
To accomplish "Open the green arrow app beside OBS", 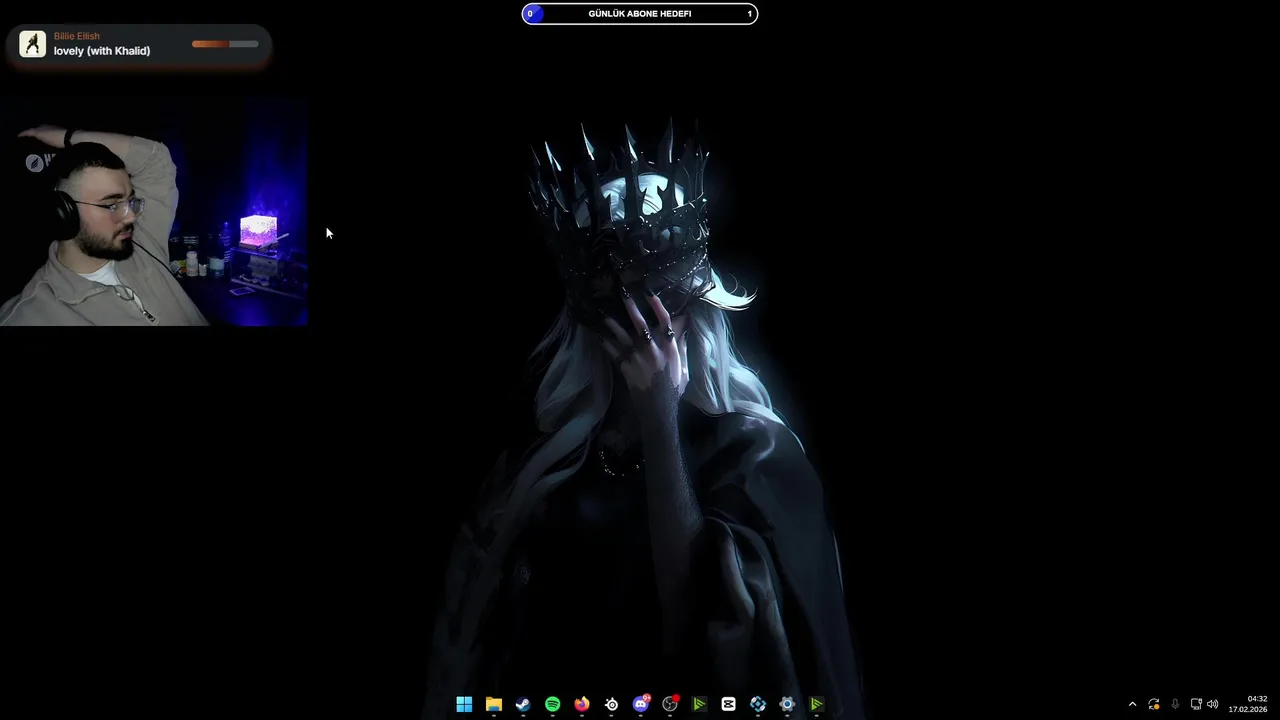I will (699, 705).
